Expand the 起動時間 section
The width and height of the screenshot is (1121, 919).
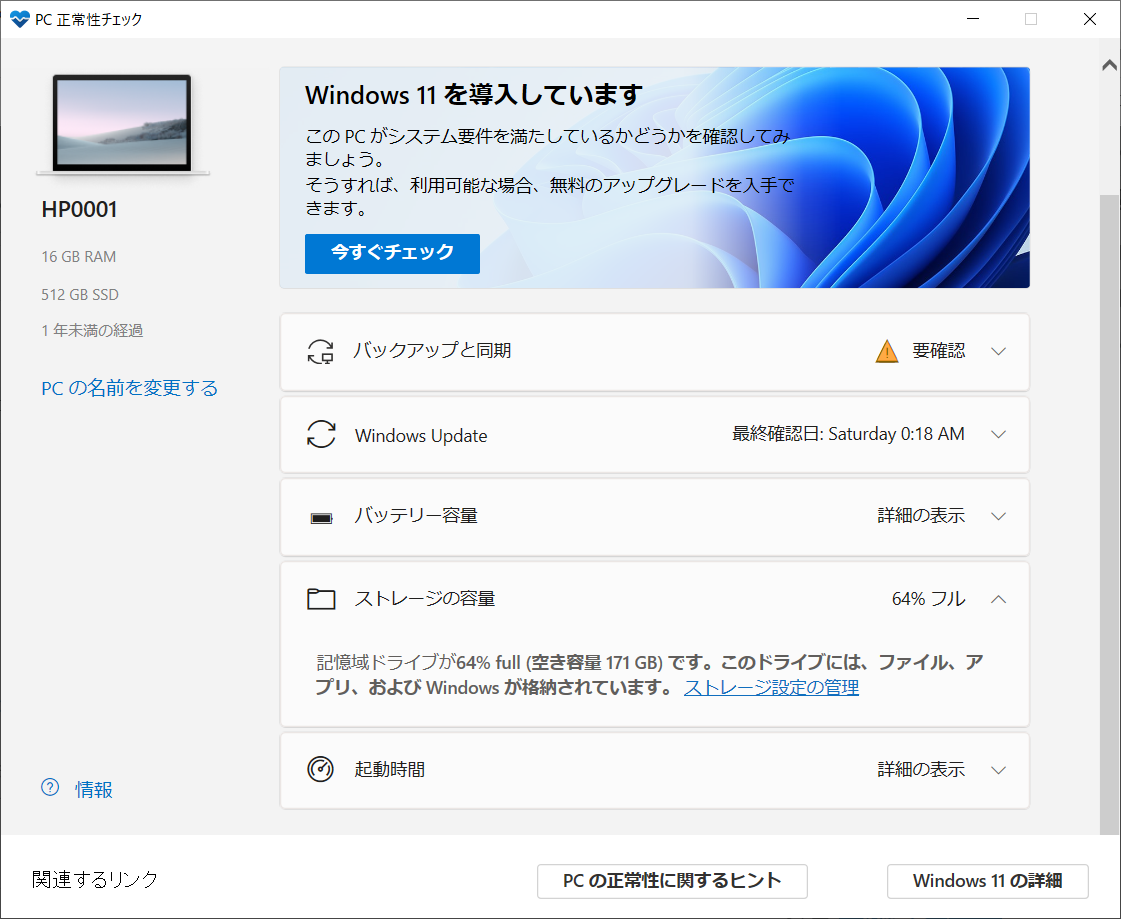[998, 770]
